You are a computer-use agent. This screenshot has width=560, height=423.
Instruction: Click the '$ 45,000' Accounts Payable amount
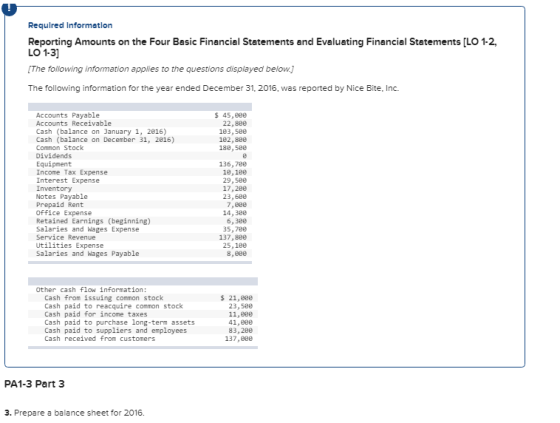tap(231, 115)
